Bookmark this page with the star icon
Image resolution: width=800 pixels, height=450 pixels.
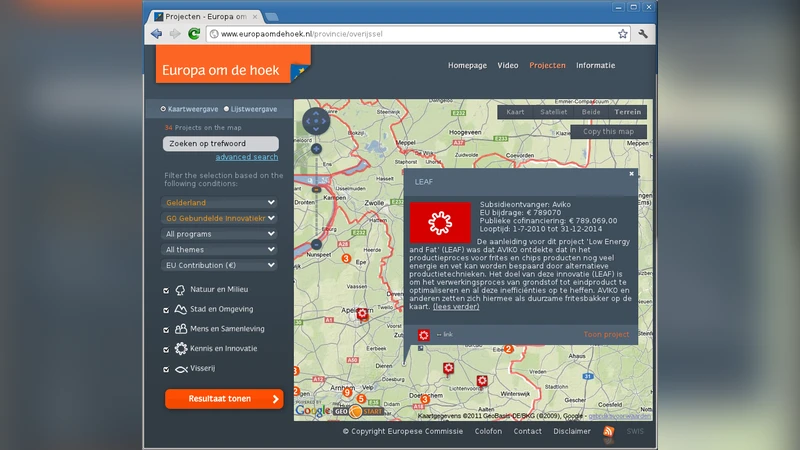(x=622, y=33)
